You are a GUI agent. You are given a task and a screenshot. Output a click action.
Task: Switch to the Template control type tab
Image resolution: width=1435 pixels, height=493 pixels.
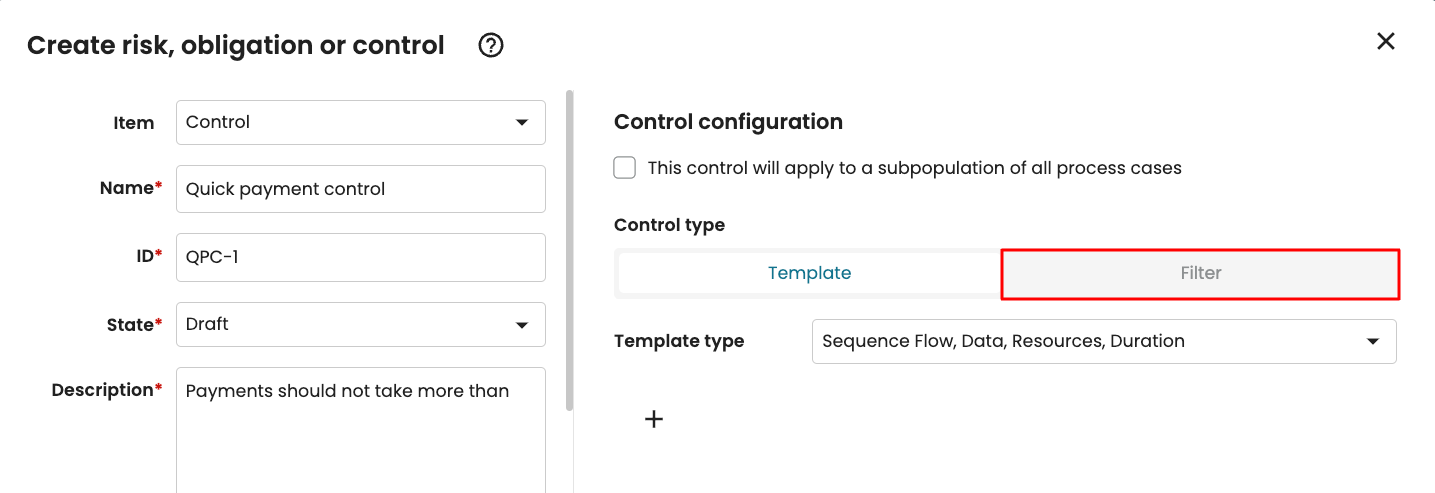pyautogui.click(x=809, y=273)
